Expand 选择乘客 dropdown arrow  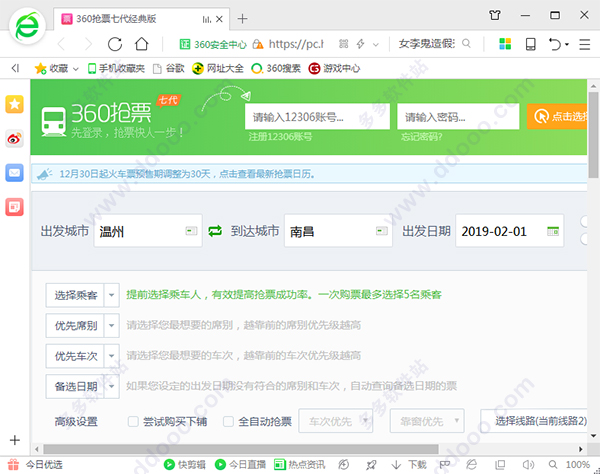coord(111,295)
